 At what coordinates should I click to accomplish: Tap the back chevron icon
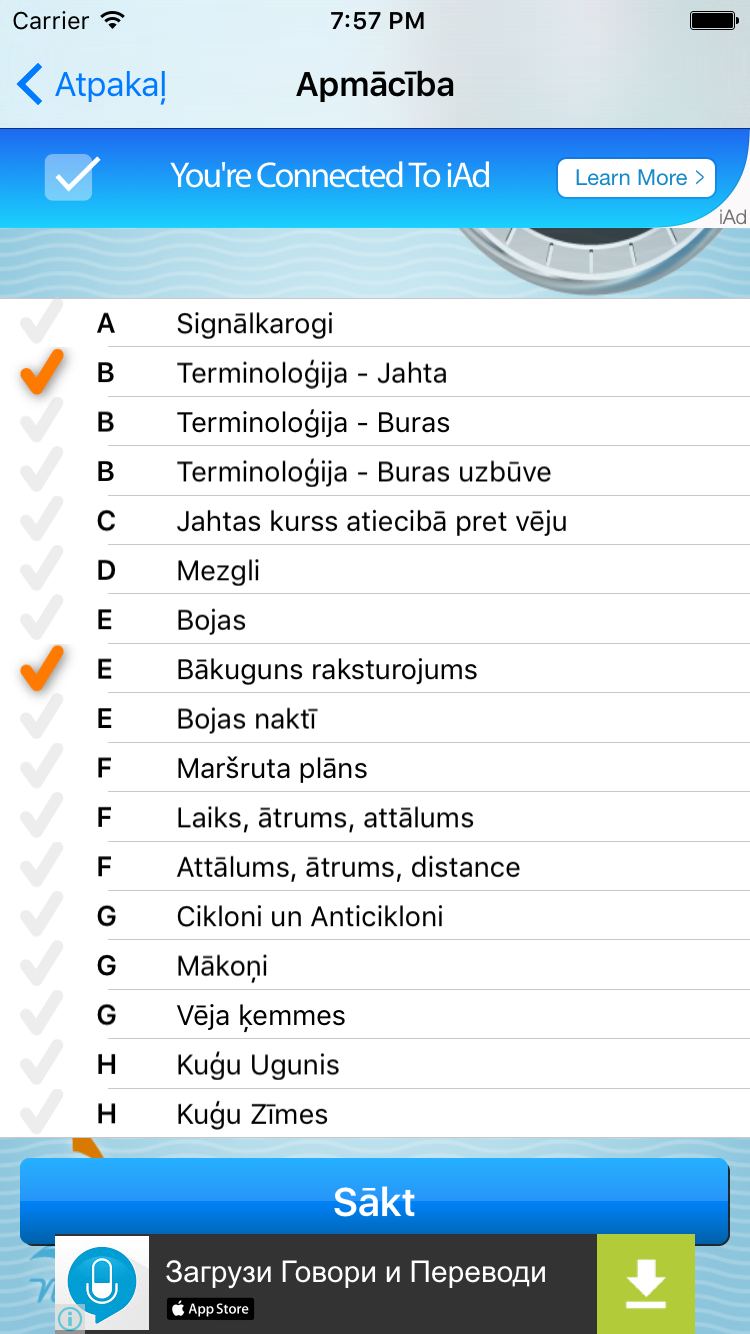coord(30,85)
